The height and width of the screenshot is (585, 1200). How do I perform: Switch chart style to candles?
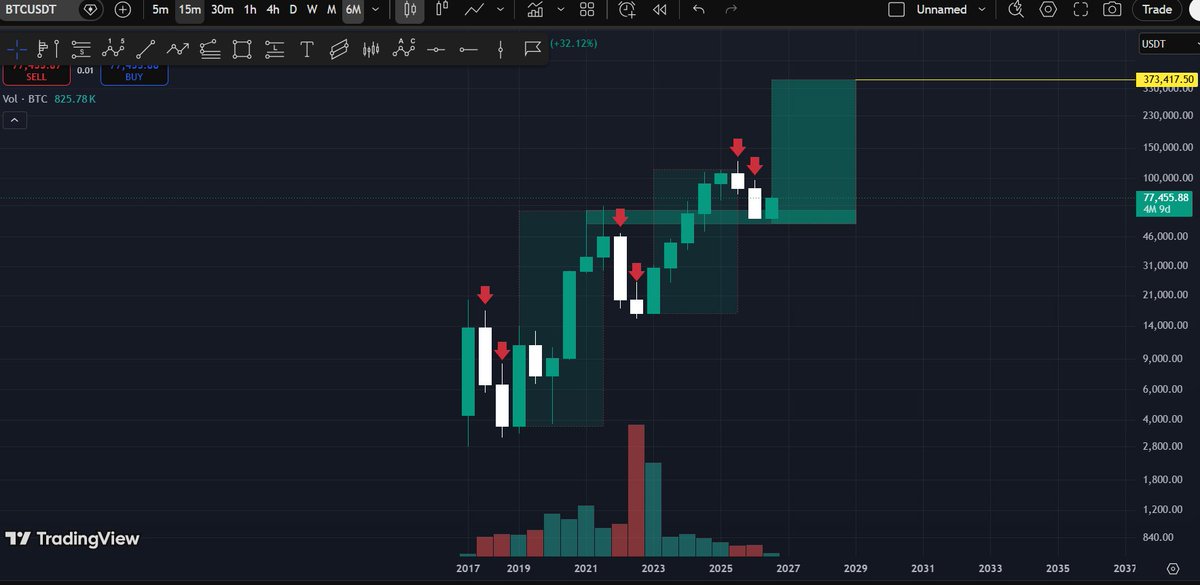(x=408, y=9)
